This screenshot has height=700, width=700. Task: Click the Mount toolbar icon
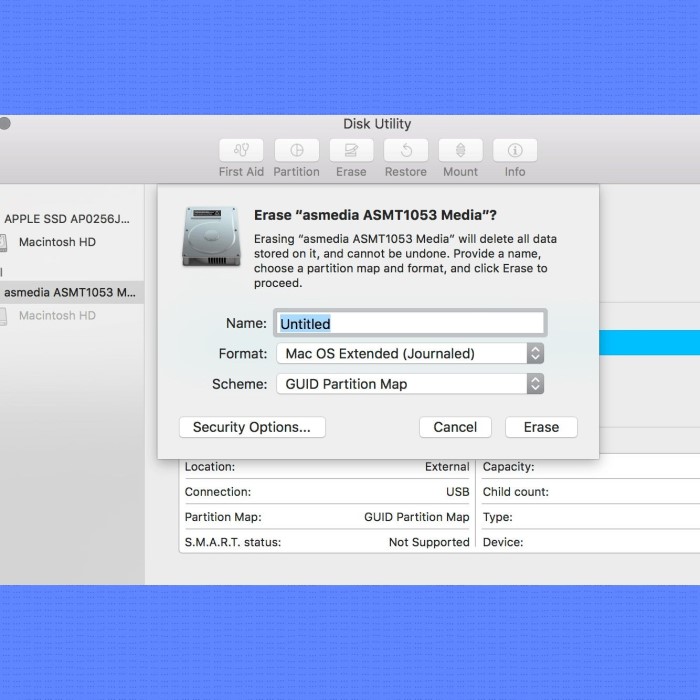point(460,150)
